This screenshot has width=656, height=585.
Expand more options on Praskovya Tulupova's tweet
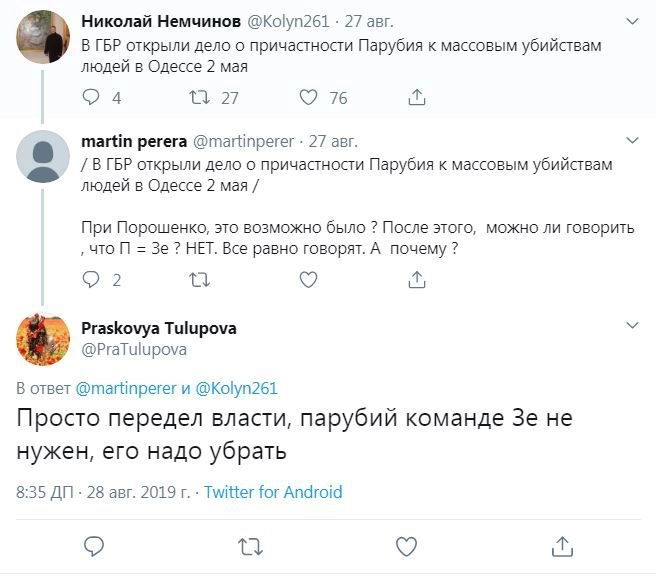(632, 326)
